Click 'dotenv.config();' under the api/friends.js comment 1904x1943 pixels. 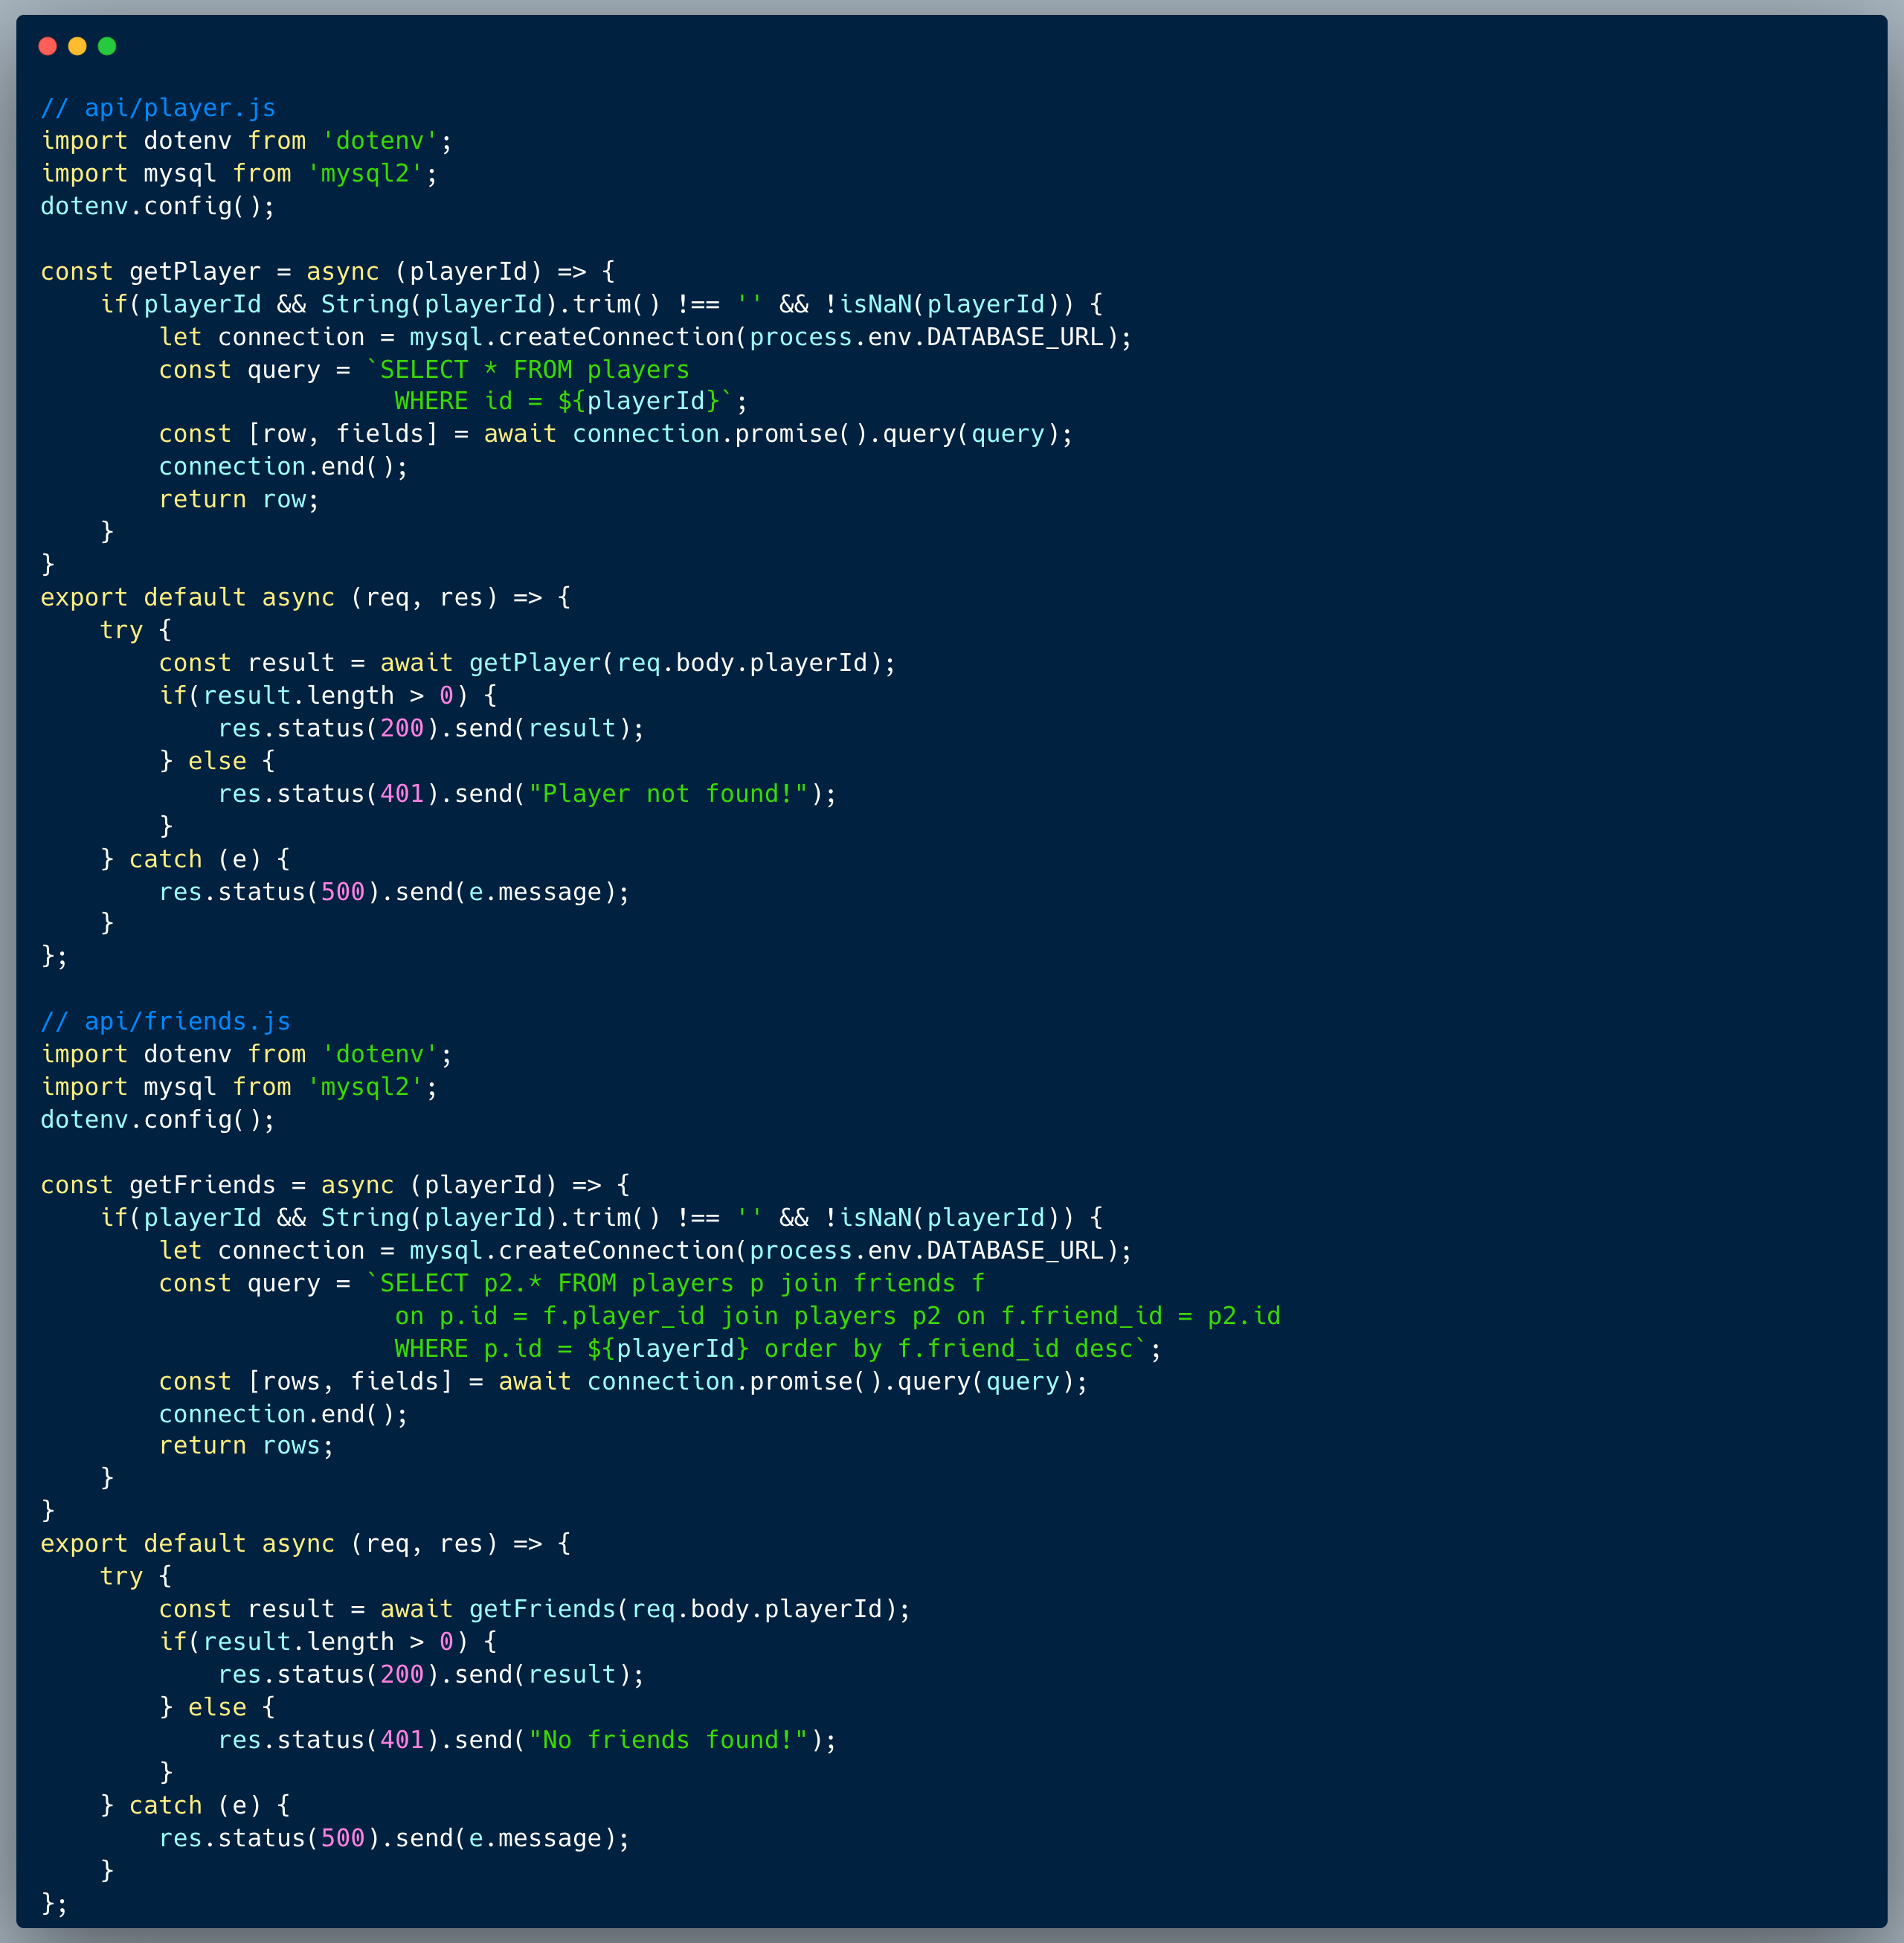(158, 1119)
